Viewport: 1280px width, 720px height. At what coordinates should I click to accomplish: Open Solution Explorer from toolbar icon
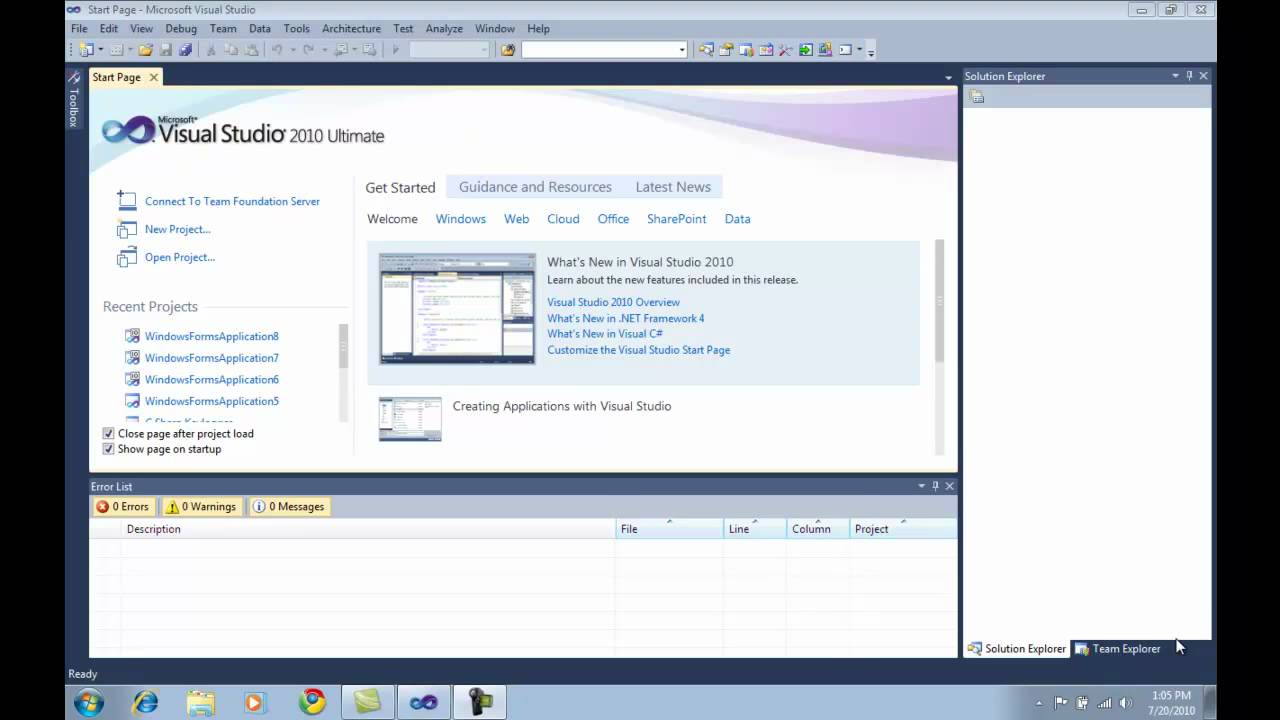707,50
